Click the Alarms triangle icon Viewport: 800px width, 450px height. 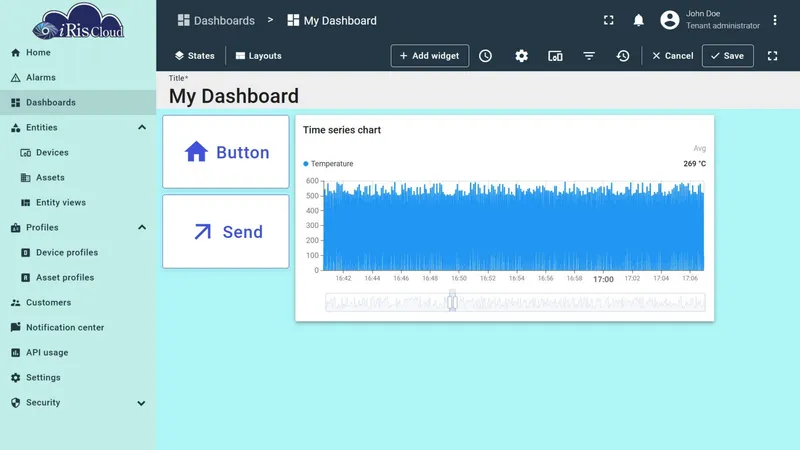(15, 78)
